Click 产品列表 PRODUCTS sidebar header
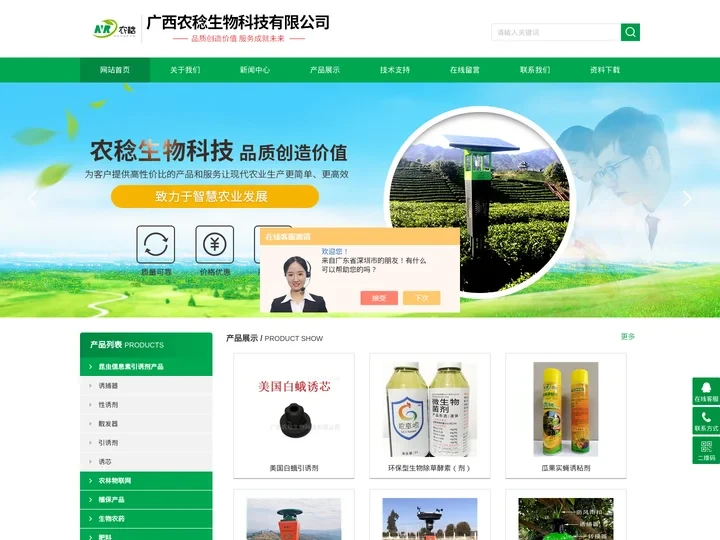720x540 pixels. point(146,345)
